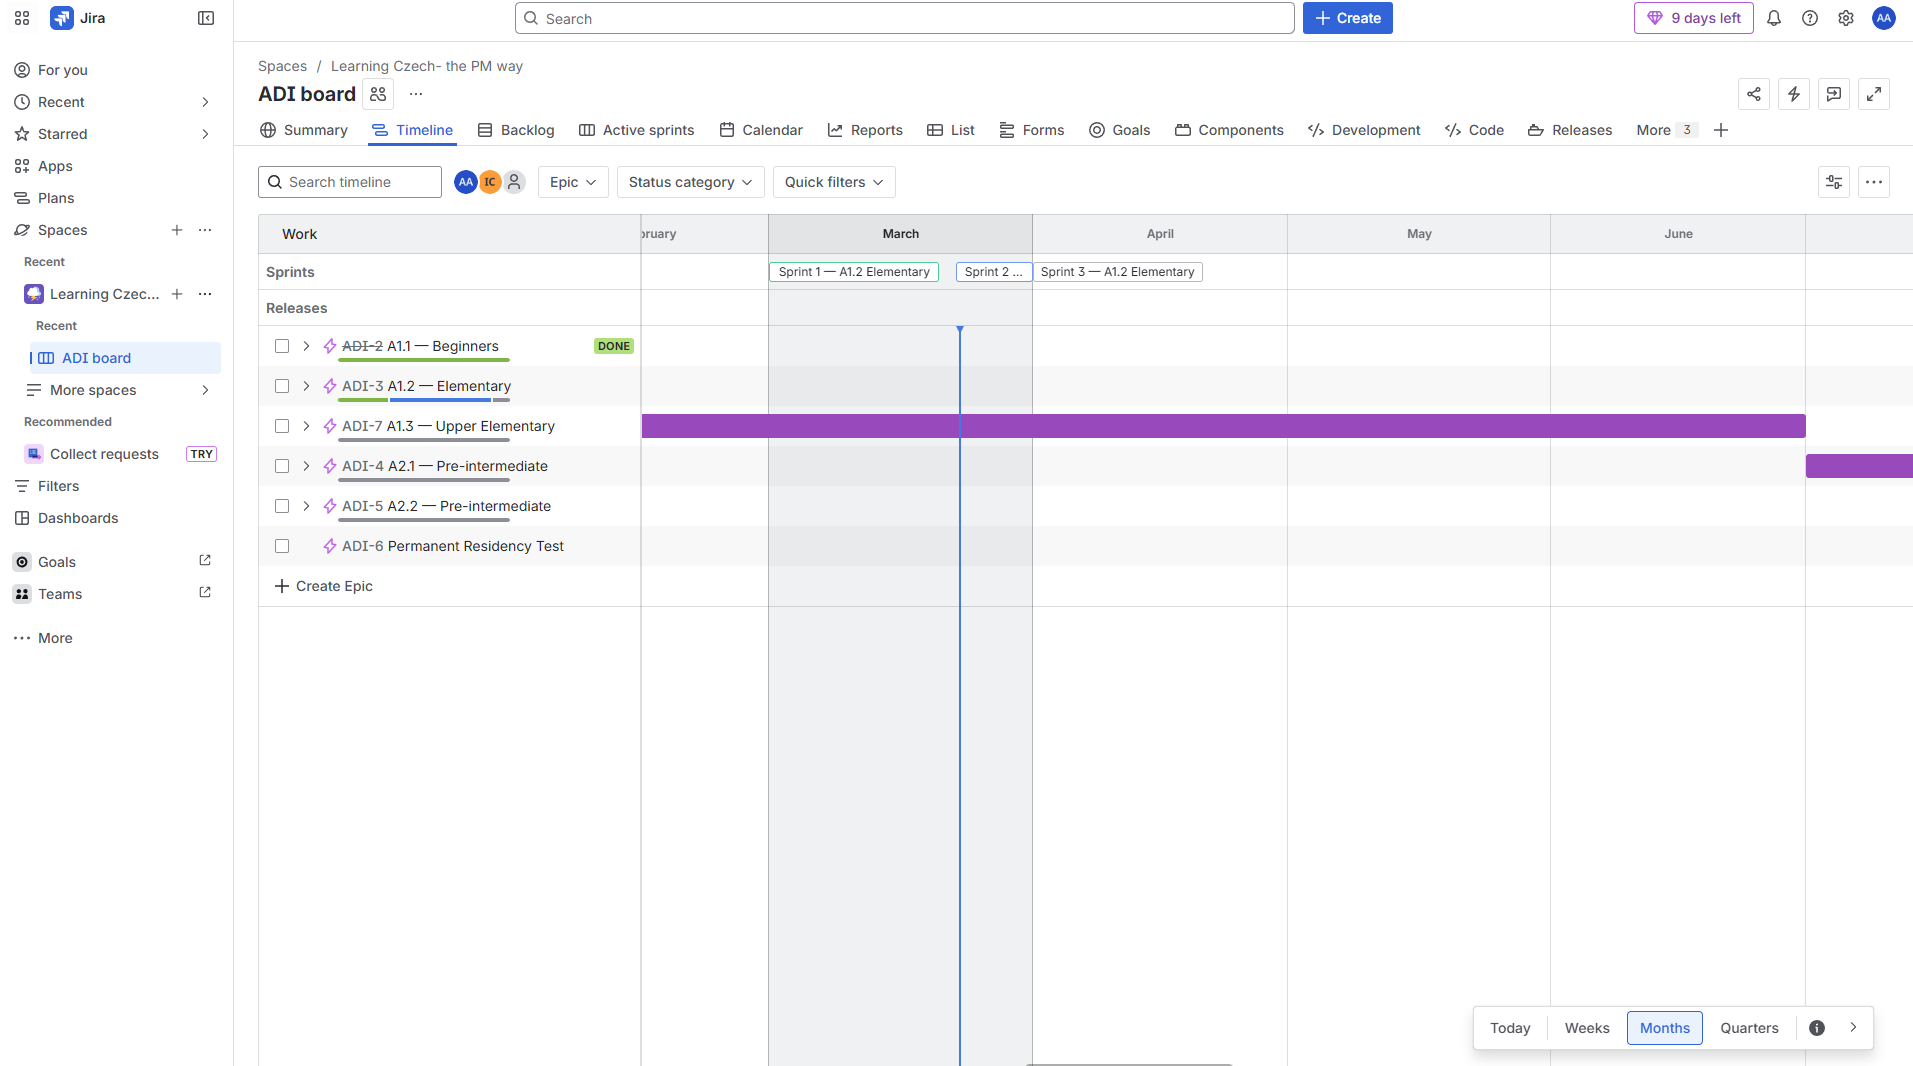Open the help question mark icon
This screenshot has width=1913, height=1066.
(1810, 18)
